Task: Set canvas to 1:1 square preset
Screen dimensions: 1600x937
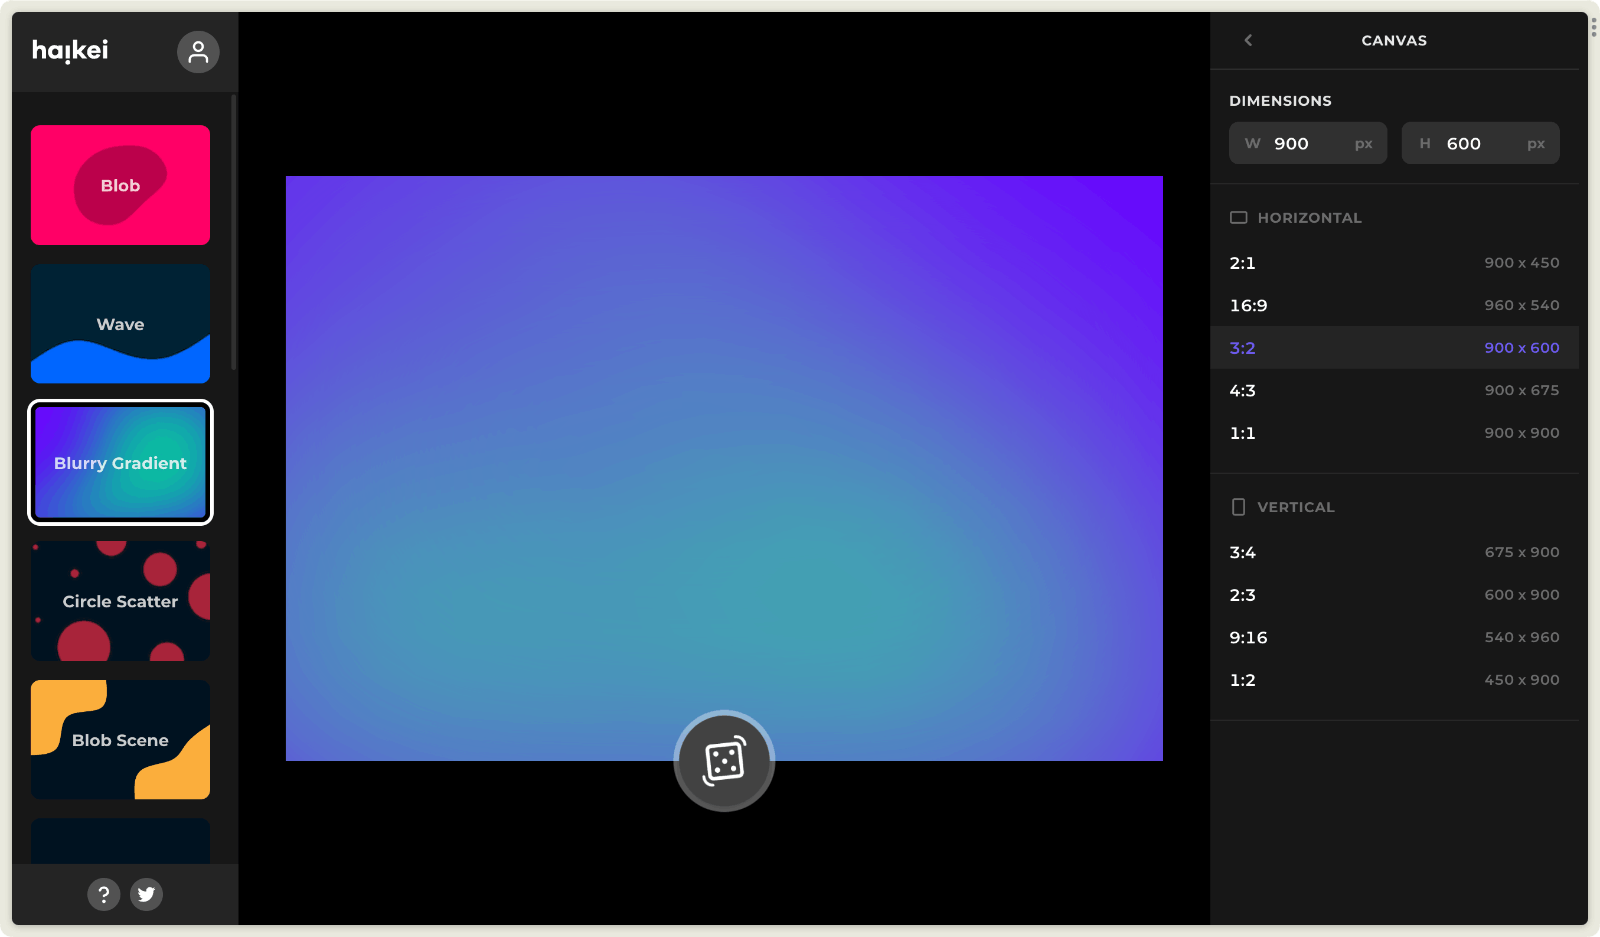Action: 1394,433
